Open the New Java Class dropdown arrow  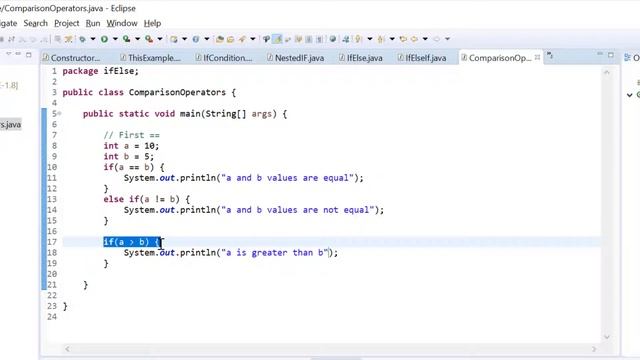[x=207, y=39]
